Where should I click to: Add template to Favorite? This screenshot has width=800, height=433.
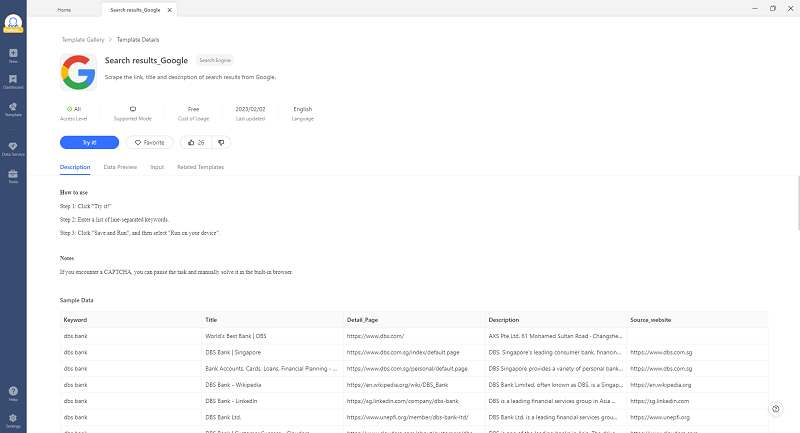tap(149, 143)
